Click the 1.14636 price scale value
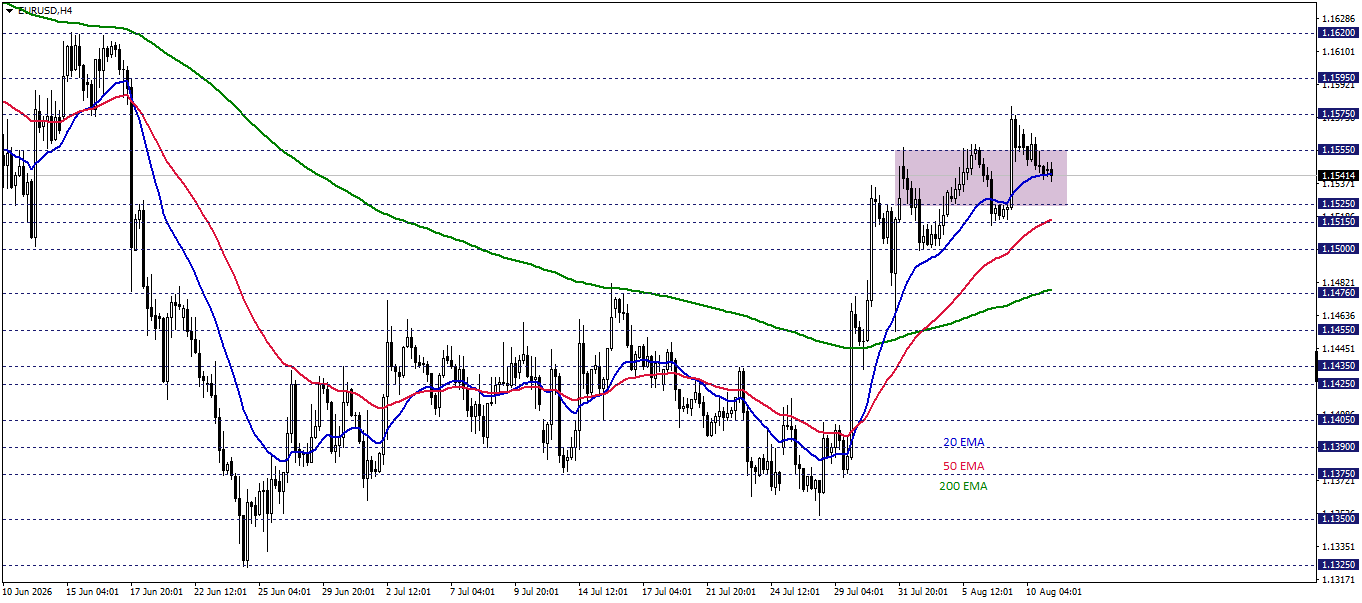This screenshot has width=1362, height=603. 1338,316
